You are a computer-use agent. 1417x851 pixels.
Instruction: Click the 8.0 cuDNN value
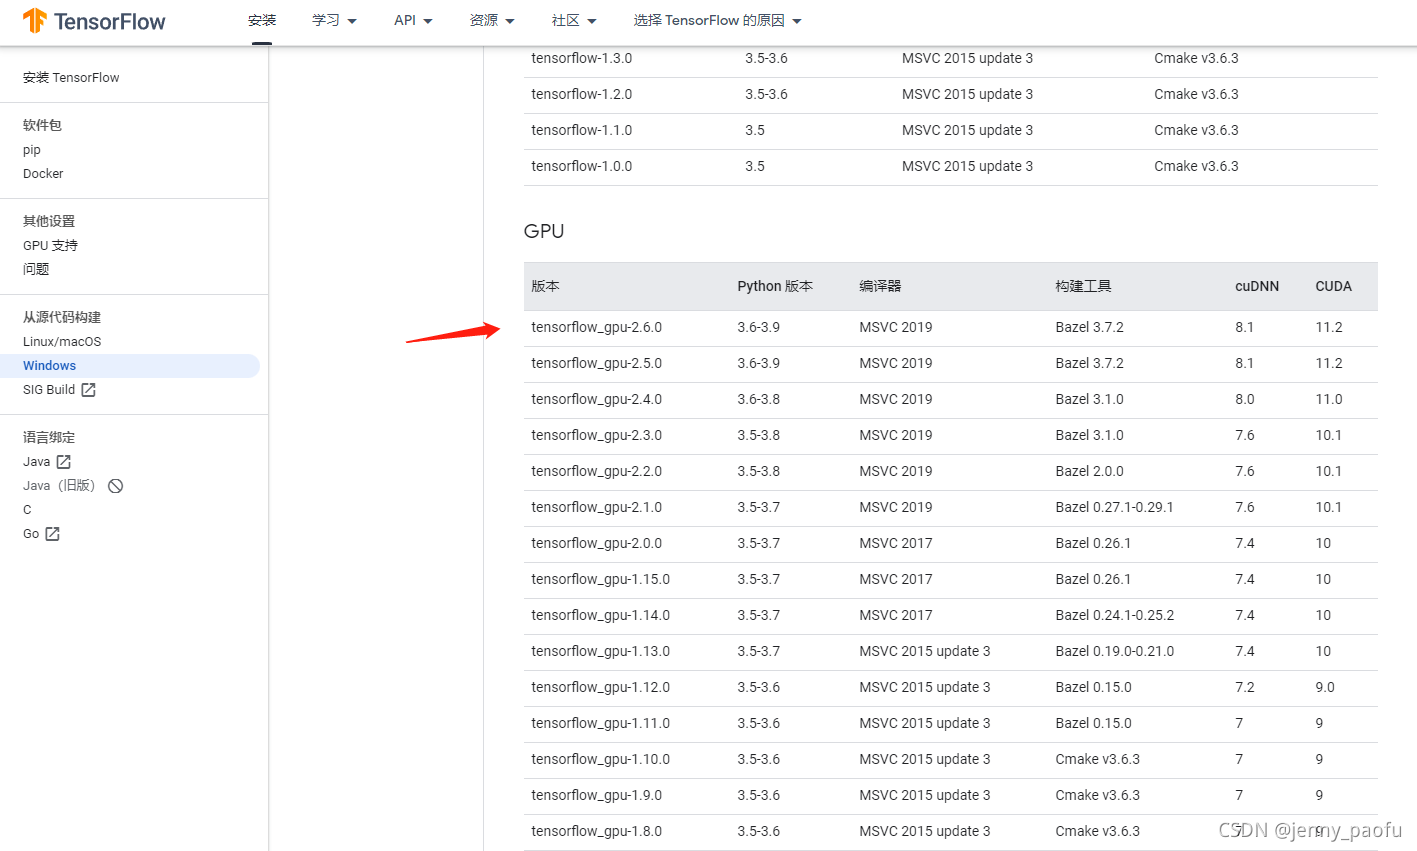pos(1245,399)
